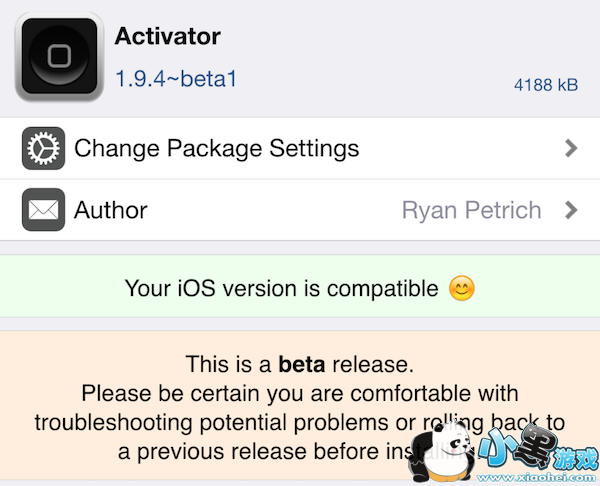This screenshot has height=486, width=600.
Task: Click the "Your iOS version is compatible" text
Action: coord(281,289)
